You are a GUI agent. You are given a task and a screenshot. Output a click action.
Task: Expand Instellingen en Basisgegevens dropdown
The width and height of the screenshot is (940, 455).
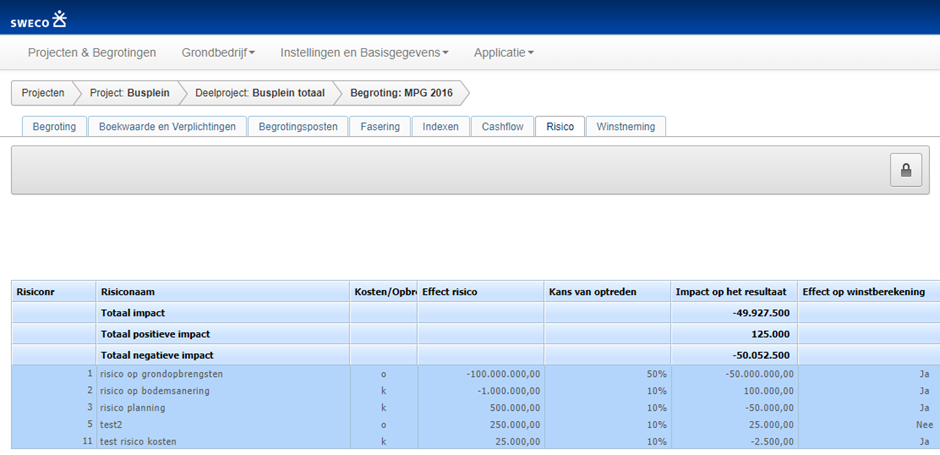pos(364,52)
